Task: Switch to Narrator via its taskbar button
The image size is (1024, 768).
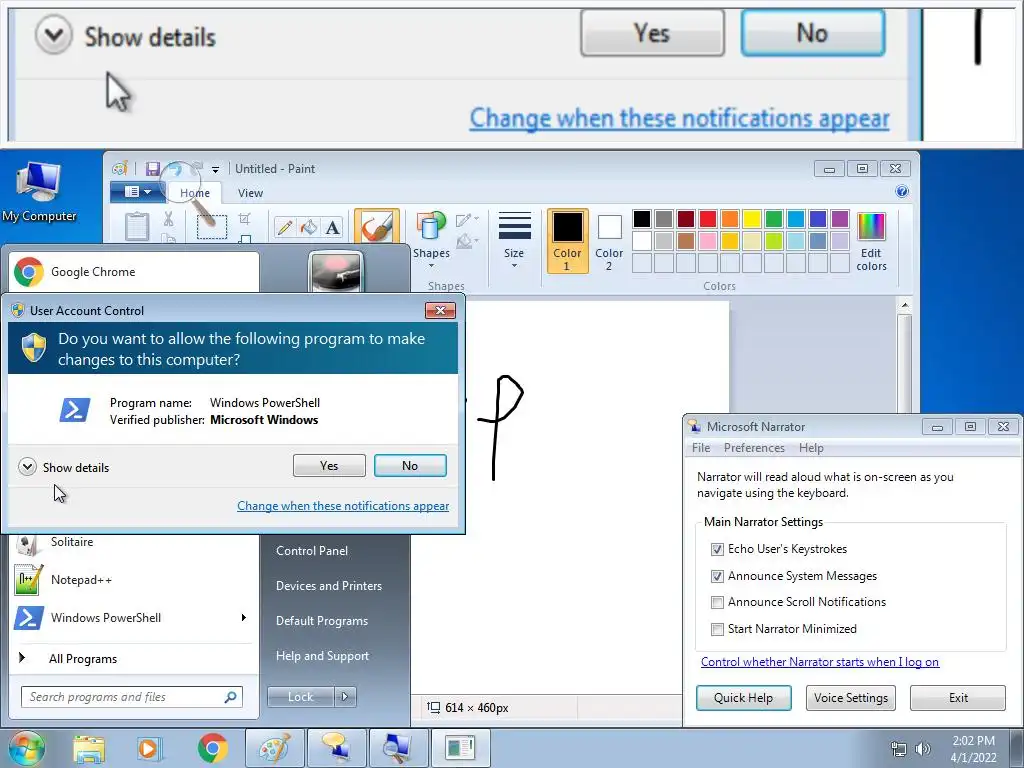Action: (x=336, y=748)
